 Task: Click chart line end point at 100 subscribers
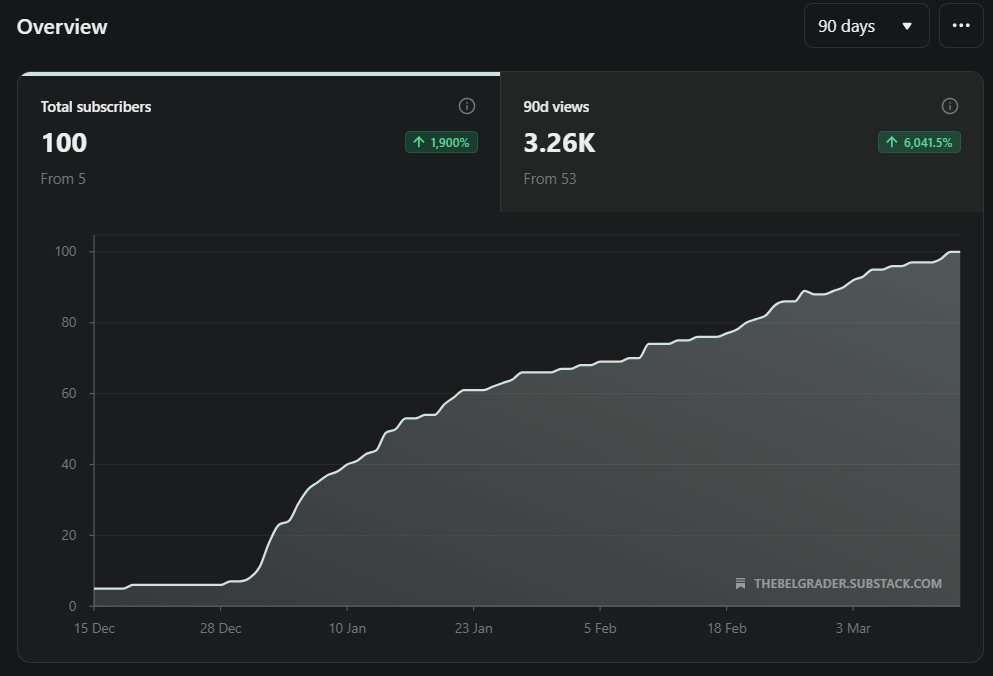pos(959,252)
